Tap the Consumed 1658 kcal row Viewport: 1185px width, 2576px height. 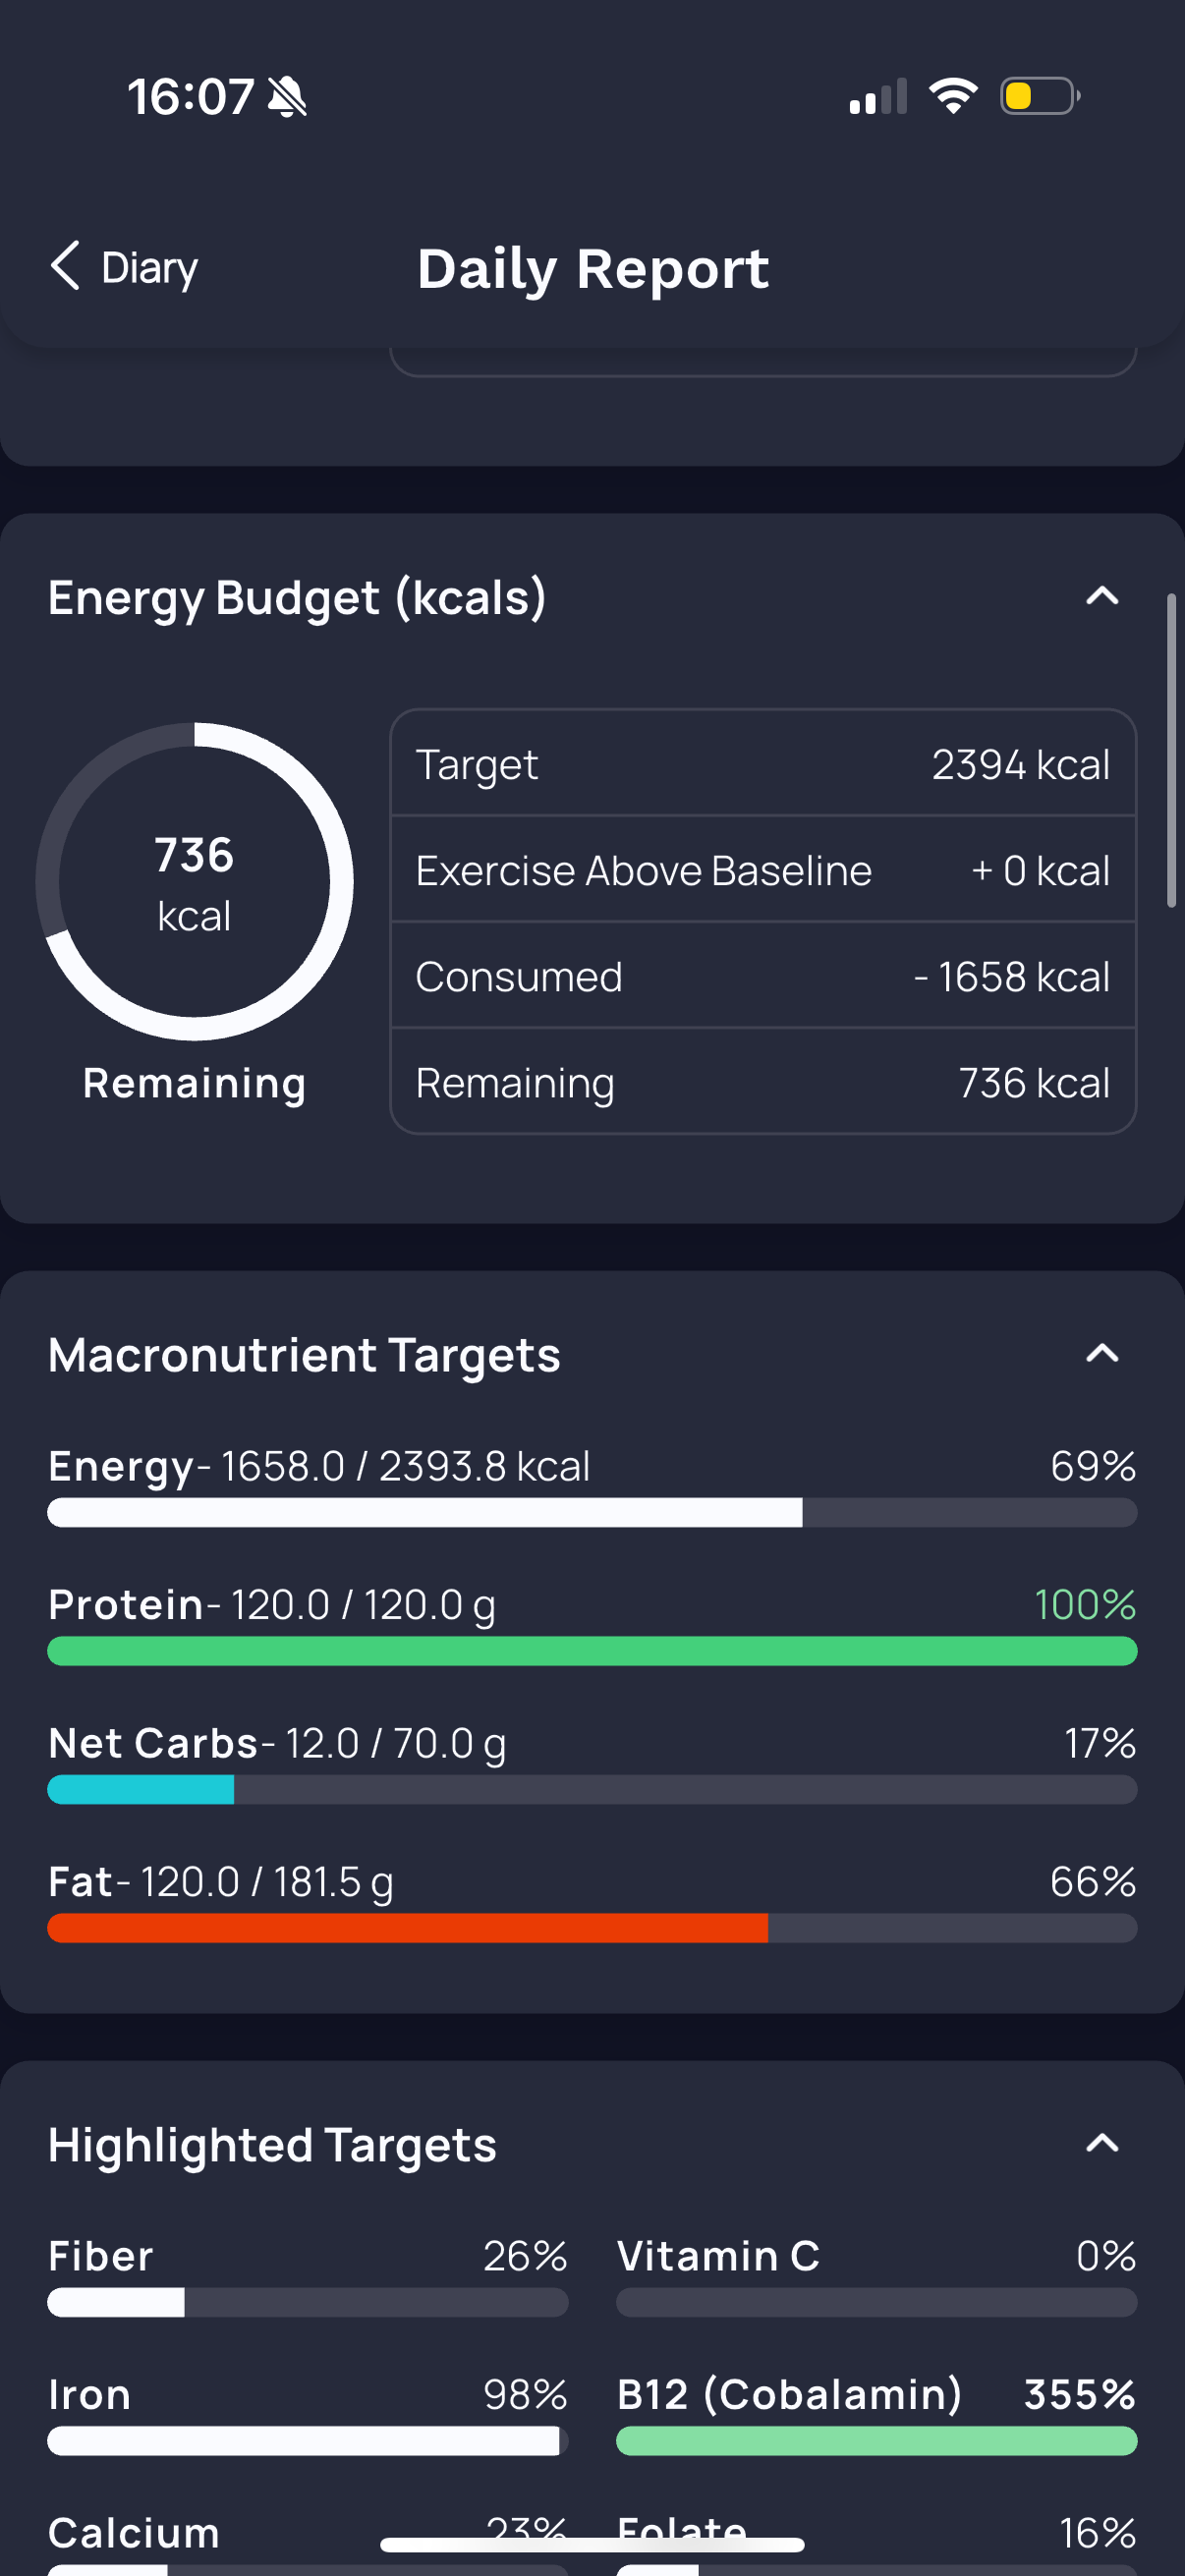[x=763, y=976]
